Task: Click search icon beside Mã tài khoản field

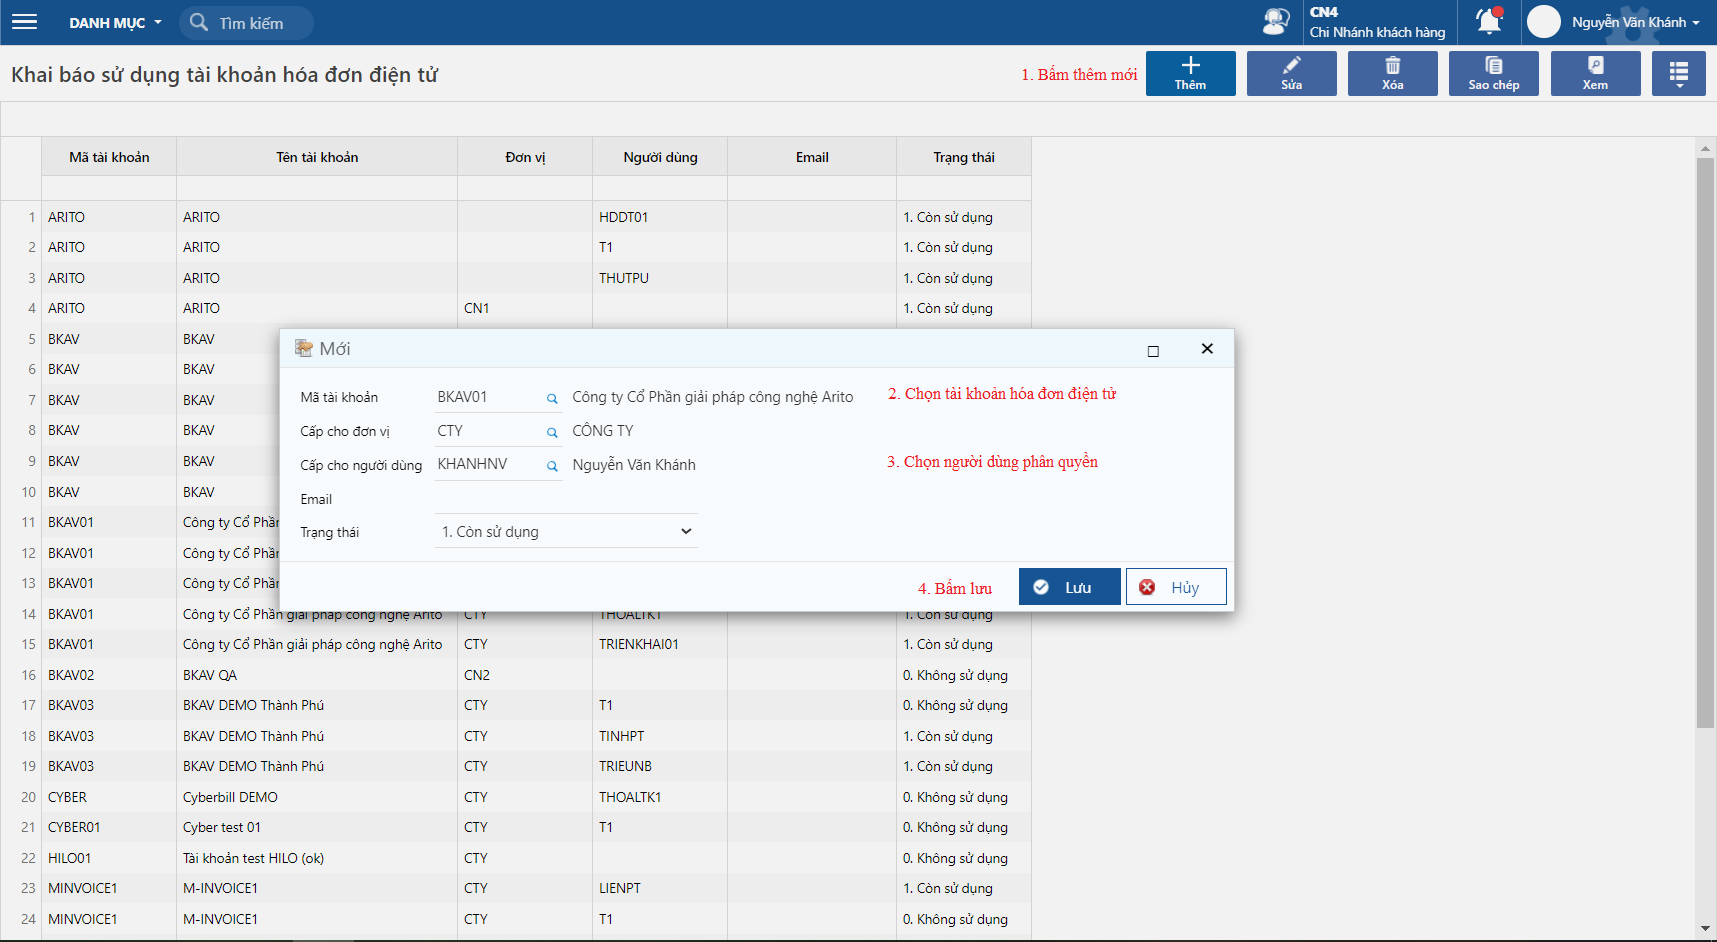Action: tap(552, 399)
